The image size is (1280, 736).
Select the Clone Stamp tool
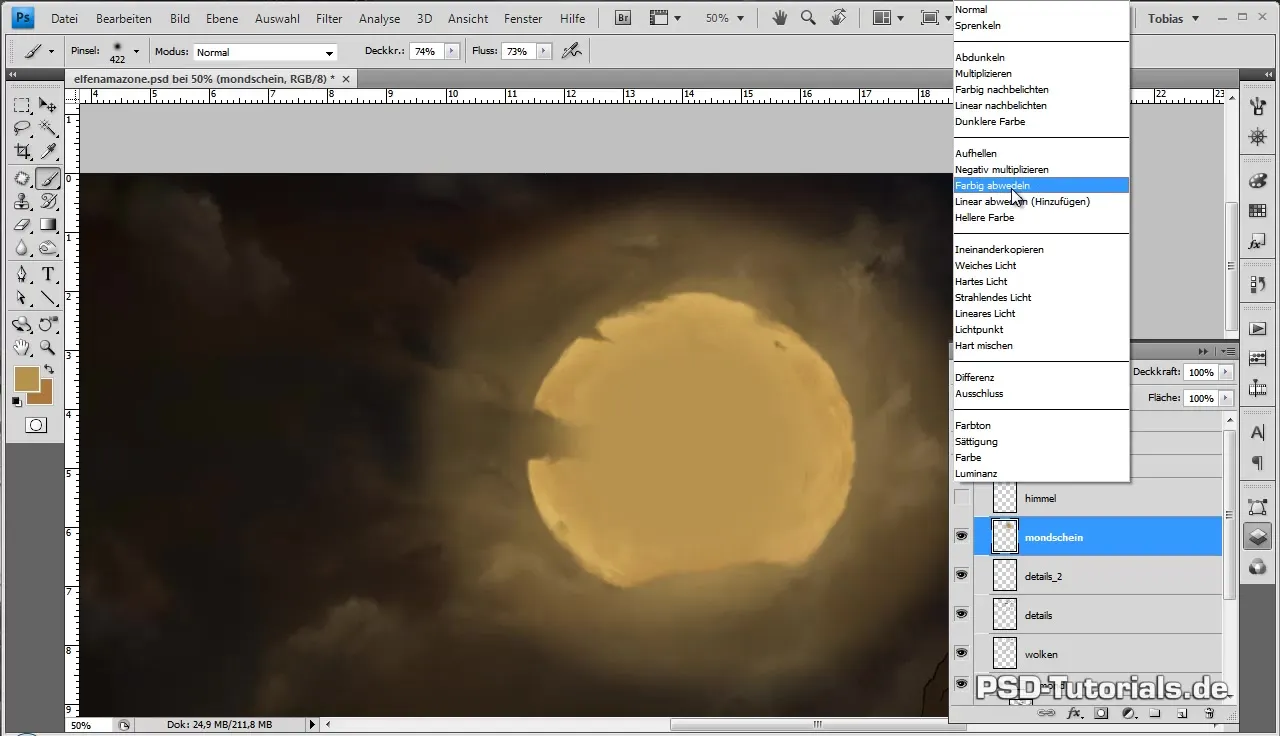(22, 202)
